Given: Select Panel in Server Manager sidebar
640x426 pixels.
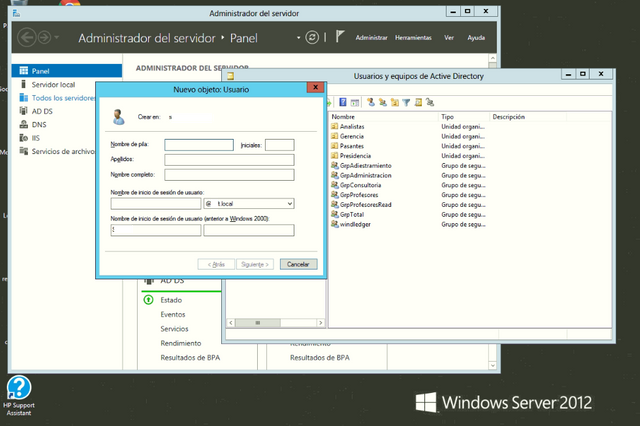Looking at the screenshot, I should [67, 71].
